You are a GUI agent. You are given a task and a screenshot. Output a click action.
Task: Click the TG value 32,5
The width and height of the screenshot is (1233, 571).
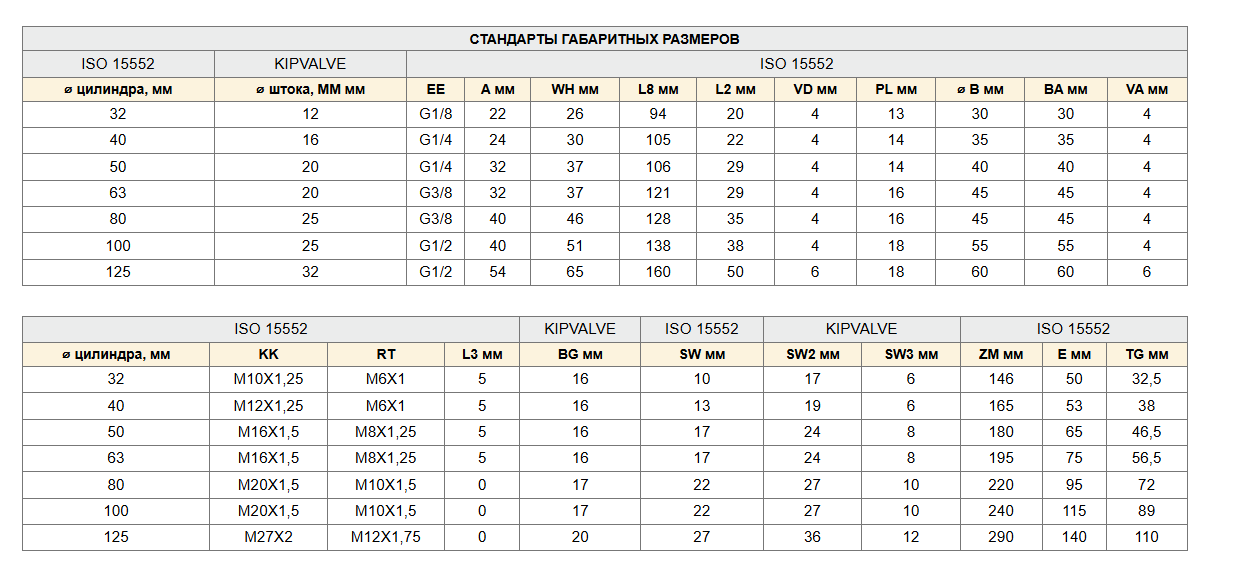(x=1147, y=379)
